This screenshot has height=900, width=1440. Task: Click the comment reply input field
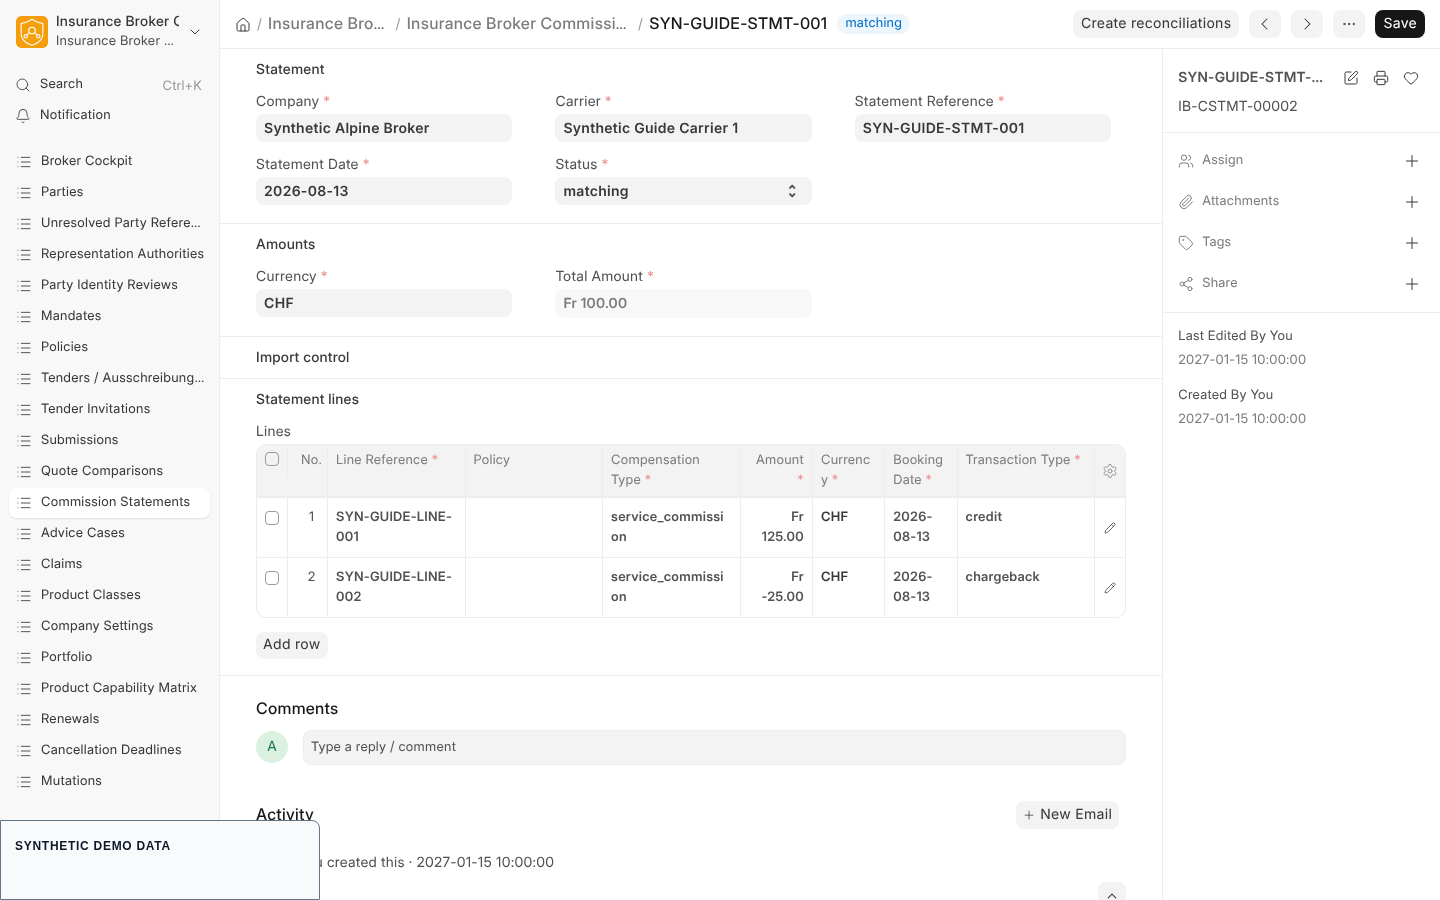pyautogui.click(x=714, y=747)
